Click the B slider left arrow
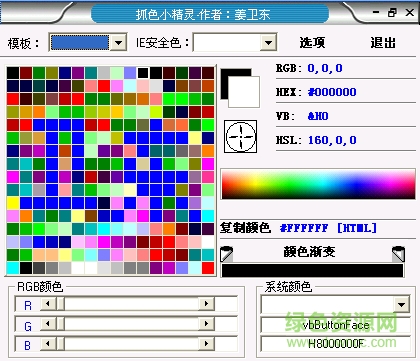The image size is (420, 361). pos(48,343)
